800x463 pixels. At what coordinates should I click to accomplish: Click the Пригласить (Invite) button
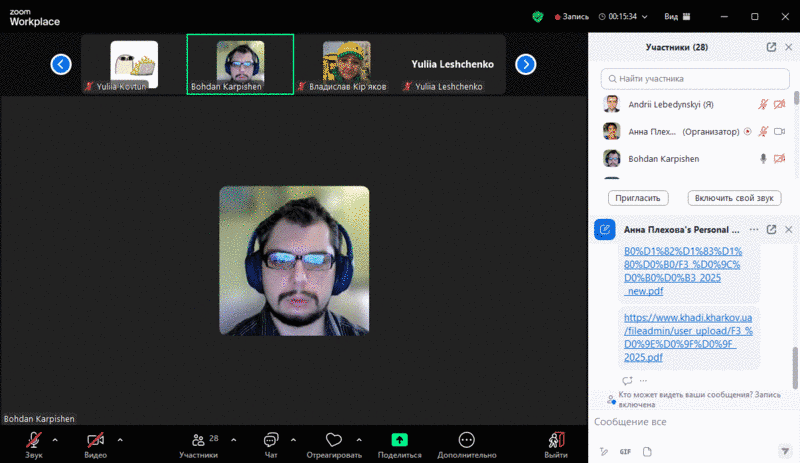[638, 198]
